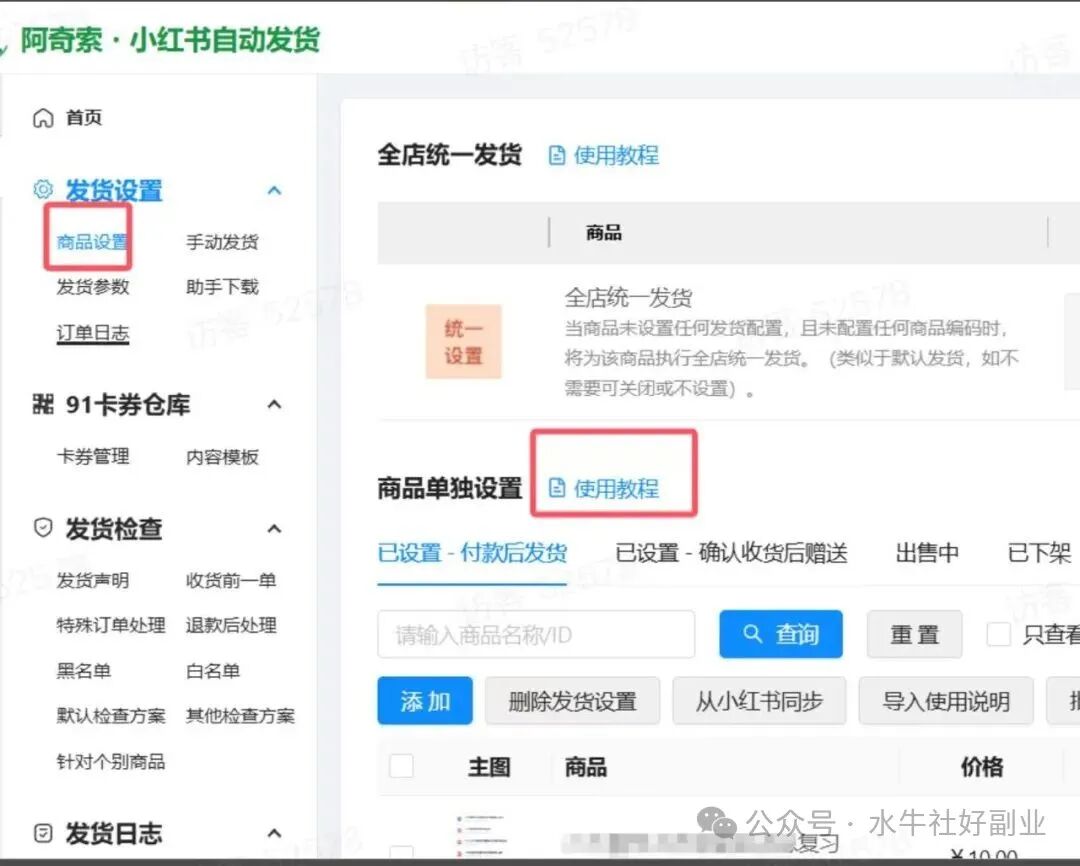Image resolution: width=1080 pixels, height=866 pixels.
Task: Collapse the 发货日志 section chevron
Action: [274, 833]
